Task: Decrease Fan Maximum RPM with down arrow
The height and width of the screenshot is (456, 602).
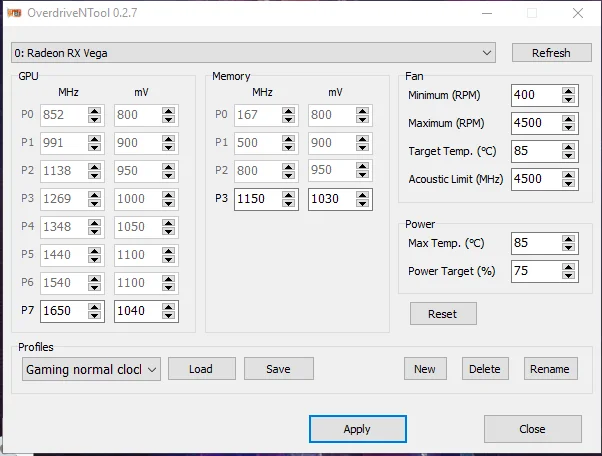Action: 569,128
